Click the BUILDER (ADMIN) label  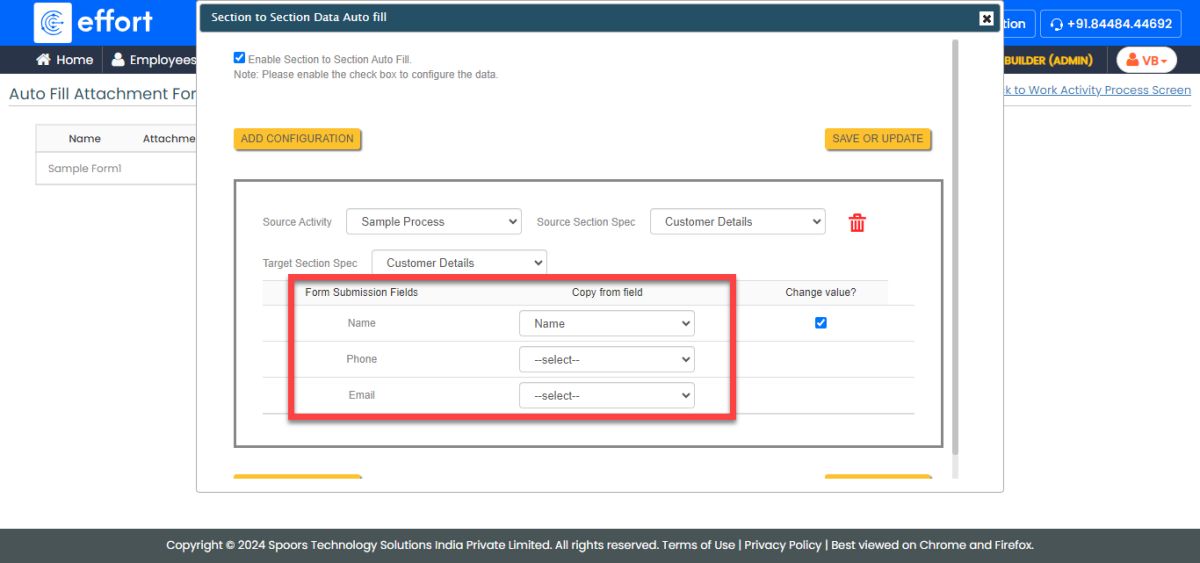tap(1048, 60)
